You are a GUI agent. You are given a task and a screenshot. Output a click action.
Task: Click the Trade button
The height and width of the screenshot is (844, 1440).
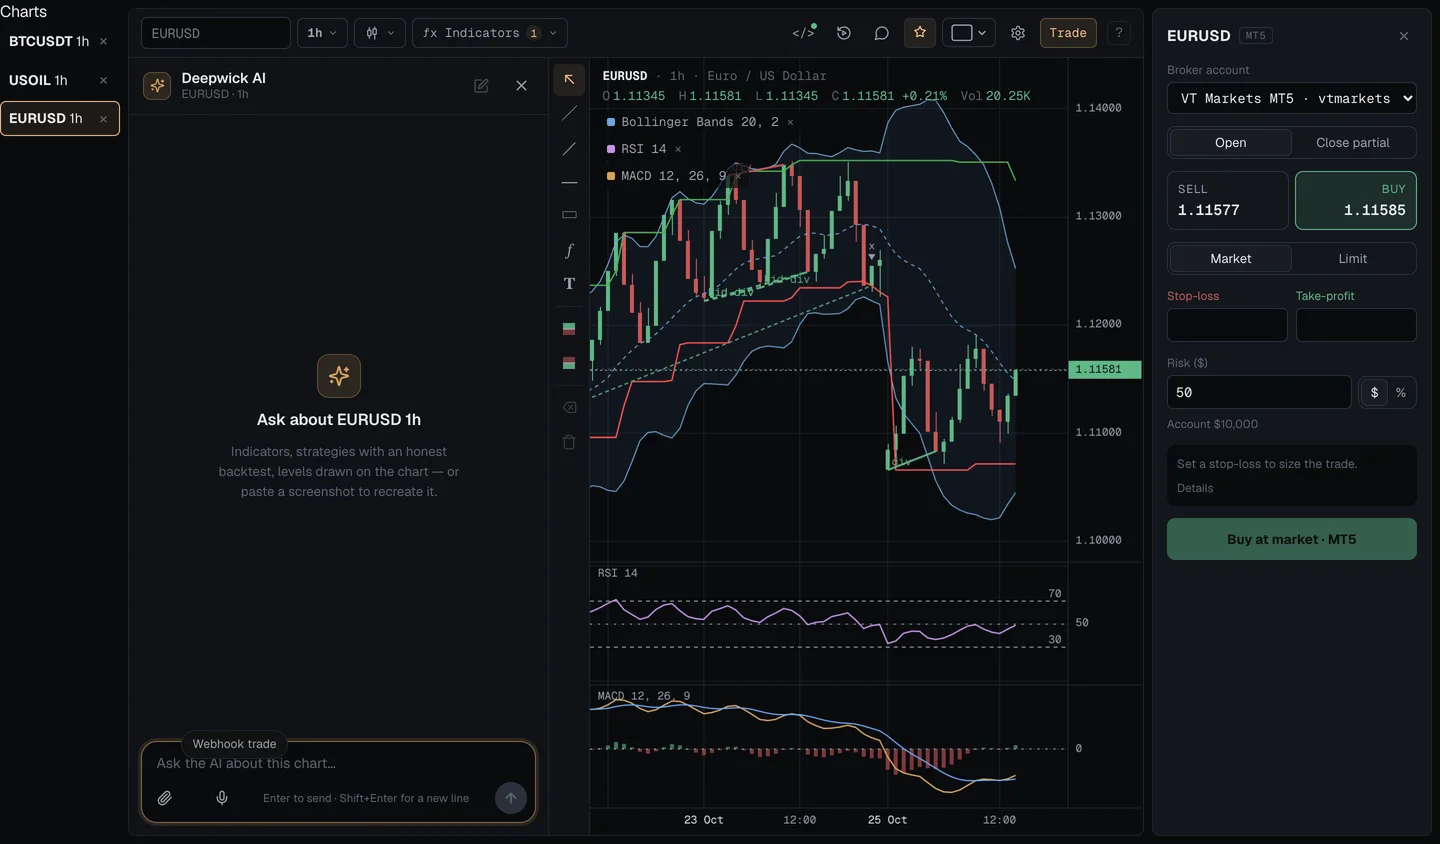pos(1068,33)
